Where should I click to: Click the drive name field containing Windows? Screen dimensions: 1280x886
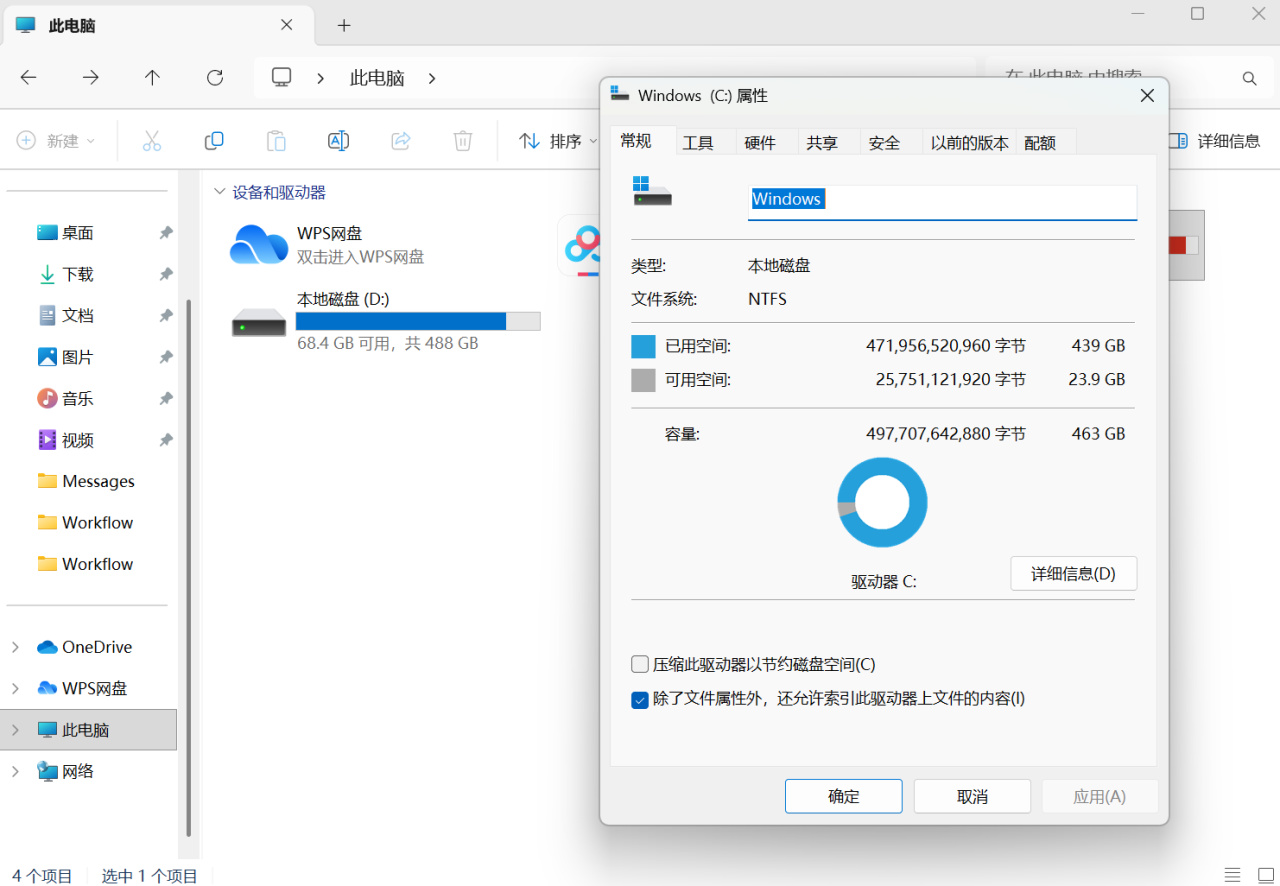pyautogui.click(x=943, y=200)
